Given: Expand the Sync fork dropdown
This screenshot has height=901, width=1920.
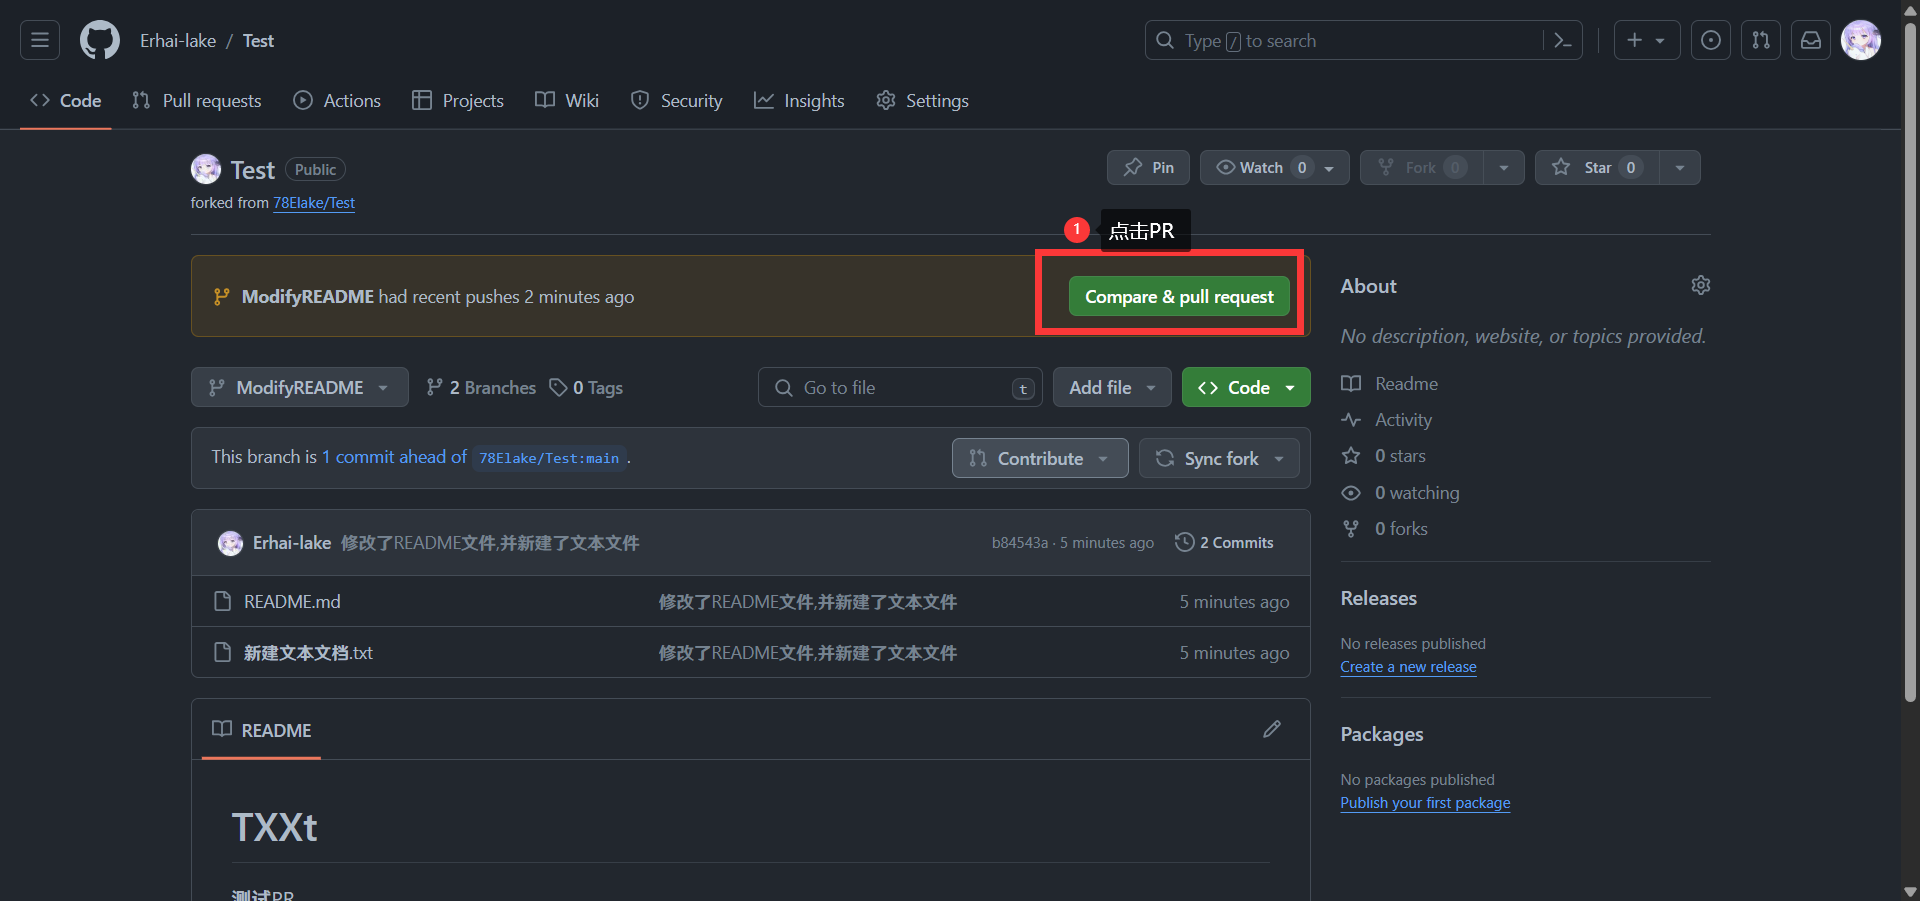Looking at the screenshot, I should (x=1219, y=459).
